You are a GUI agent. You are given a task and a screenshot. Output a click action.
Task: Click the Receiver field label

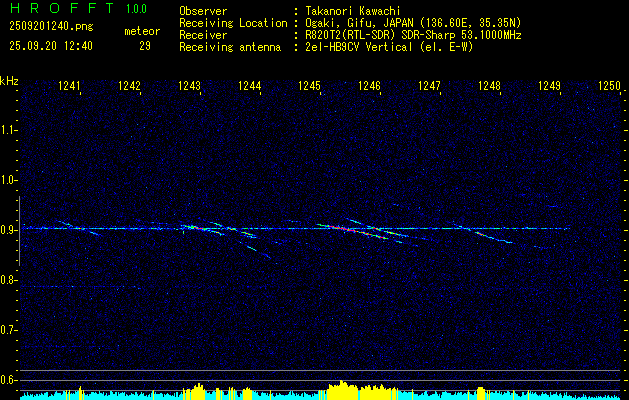203,35
